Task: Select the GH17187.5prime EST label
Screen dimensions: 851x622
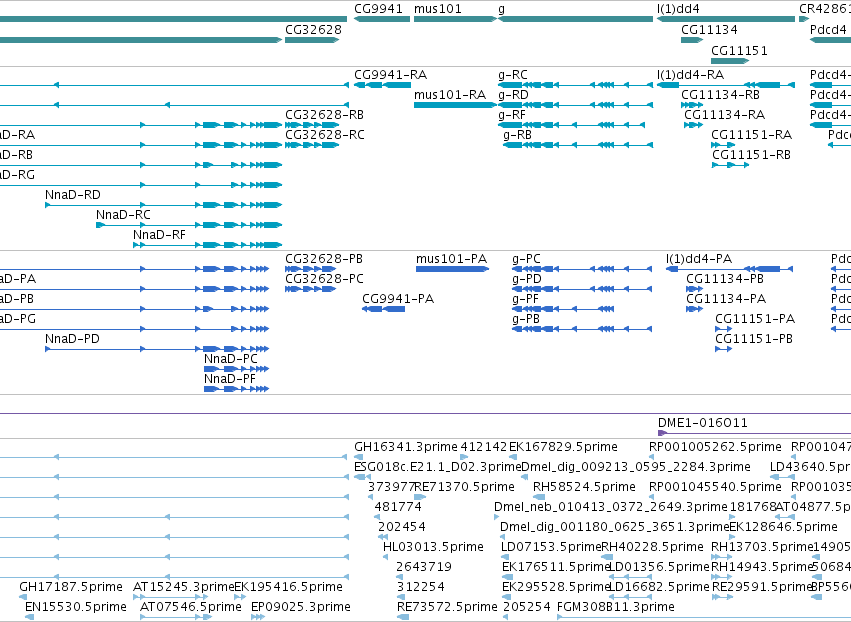Action: (x=71, y=588)
